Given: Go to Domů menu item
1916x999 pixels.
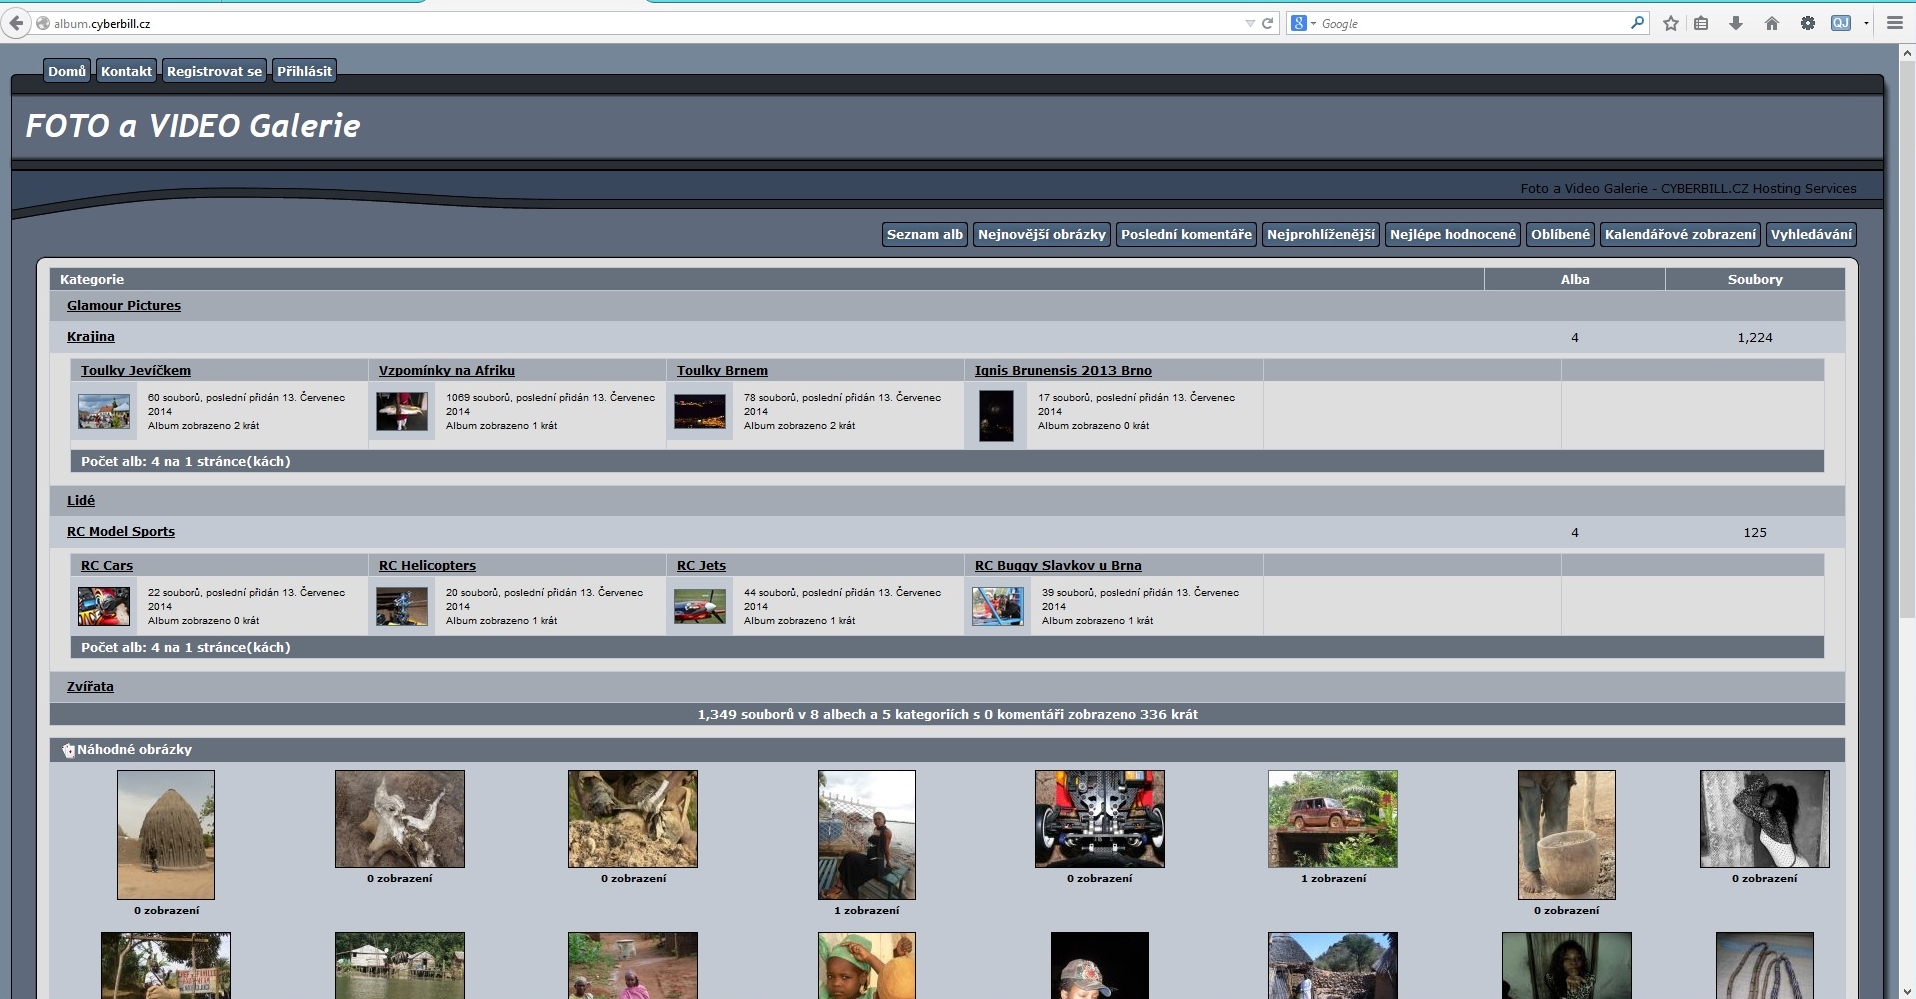Looking at the screenshot, I should (x=67, y=71).
